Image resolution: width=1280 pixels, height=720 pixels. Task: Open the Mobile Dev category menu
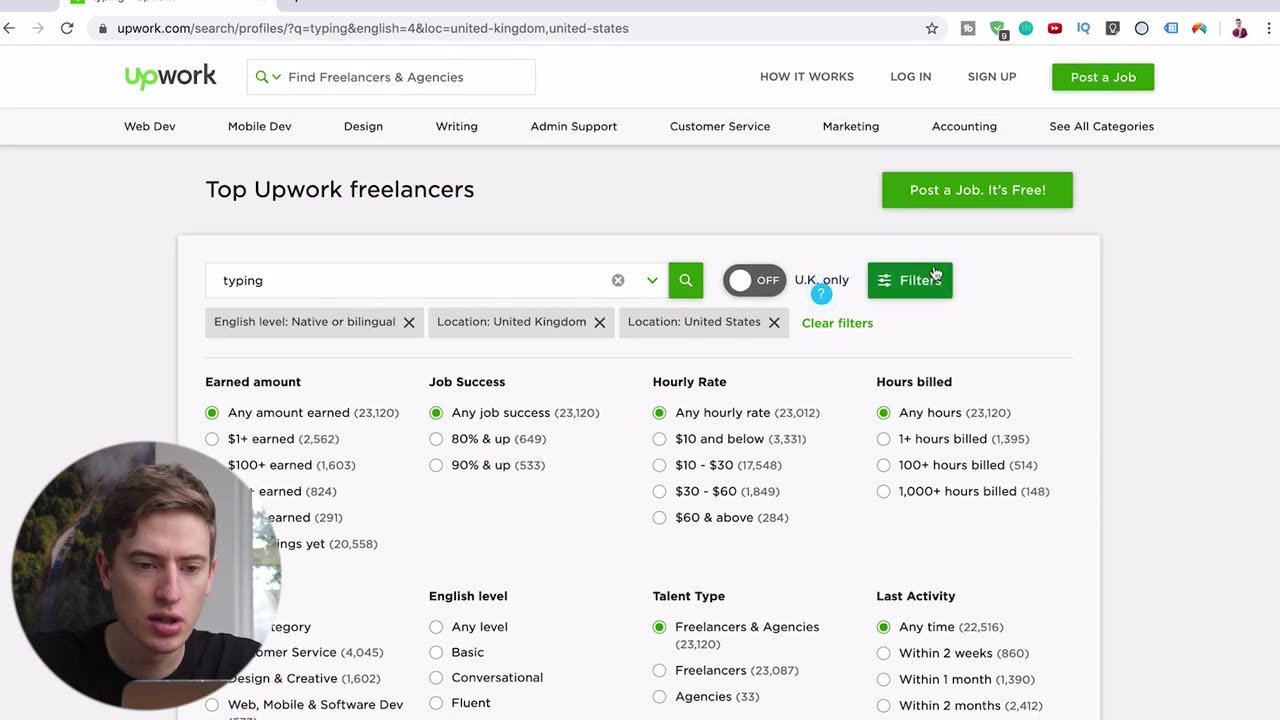pyautogui.click(x=260, y=126)
